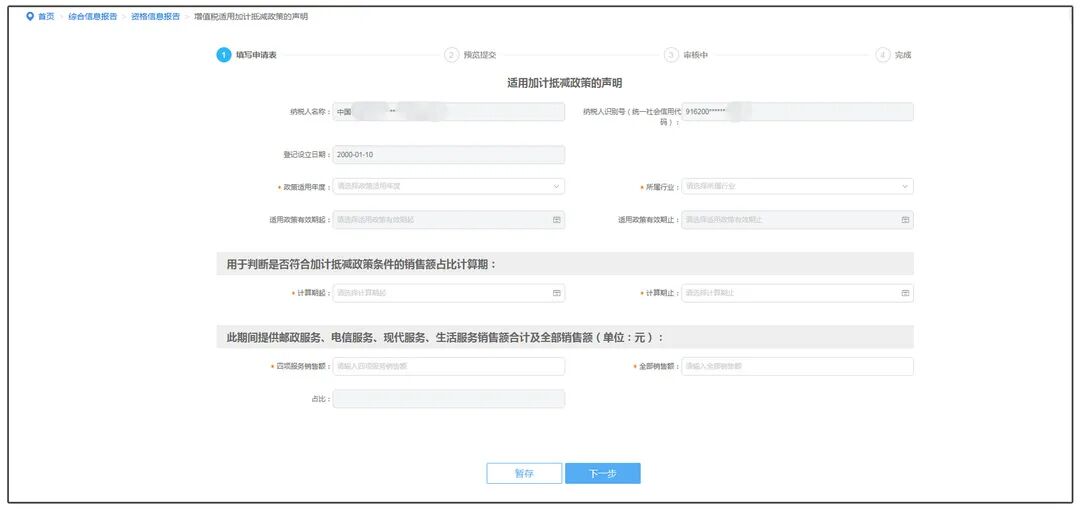Open calendar icon in 适用政策有效期起 field

pyautogui.click(x=557, y=220)
